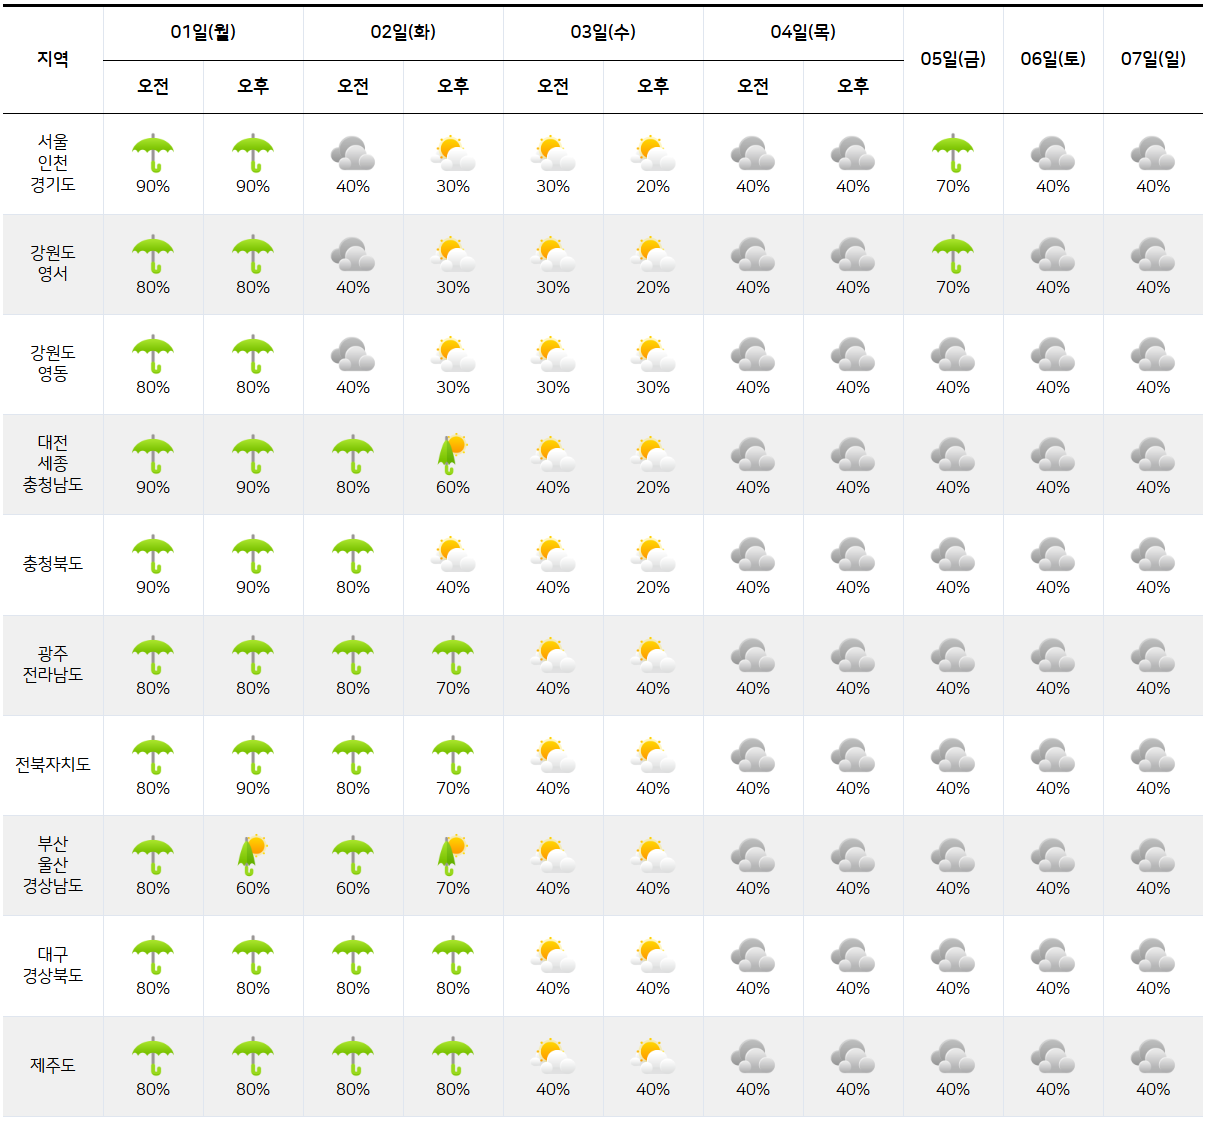The width and height of the screenshot is (1206, 1122).
Task: Click 30% under 강원도 영동 Wednesday afternoon
Action: click(653, 387)
